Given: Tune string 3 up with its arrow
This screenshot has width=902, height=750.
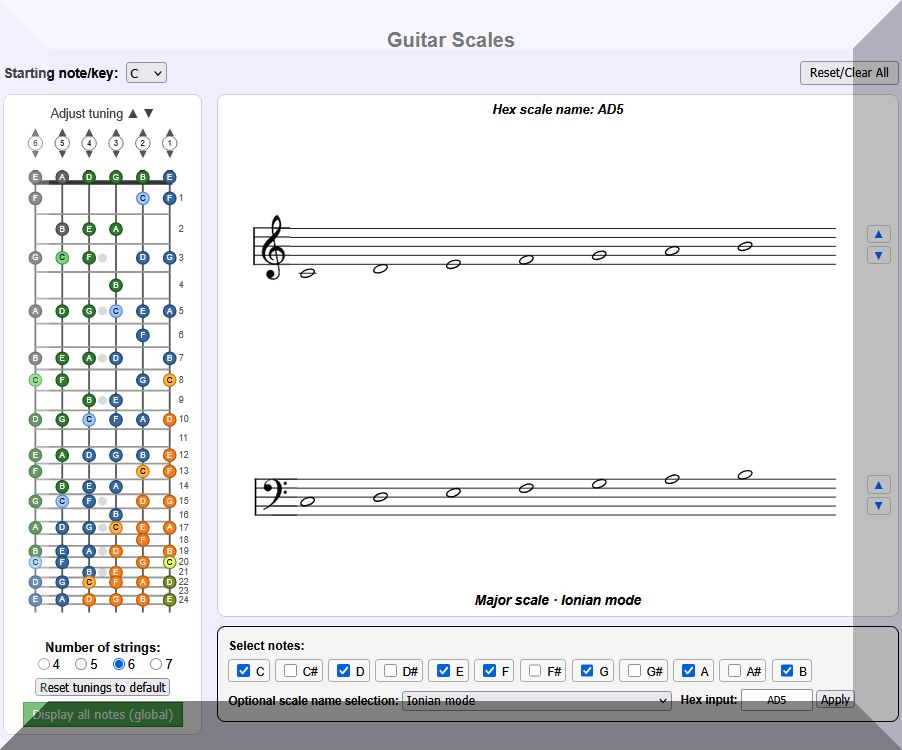Looking at the screenshot, I should click(116, 132).
